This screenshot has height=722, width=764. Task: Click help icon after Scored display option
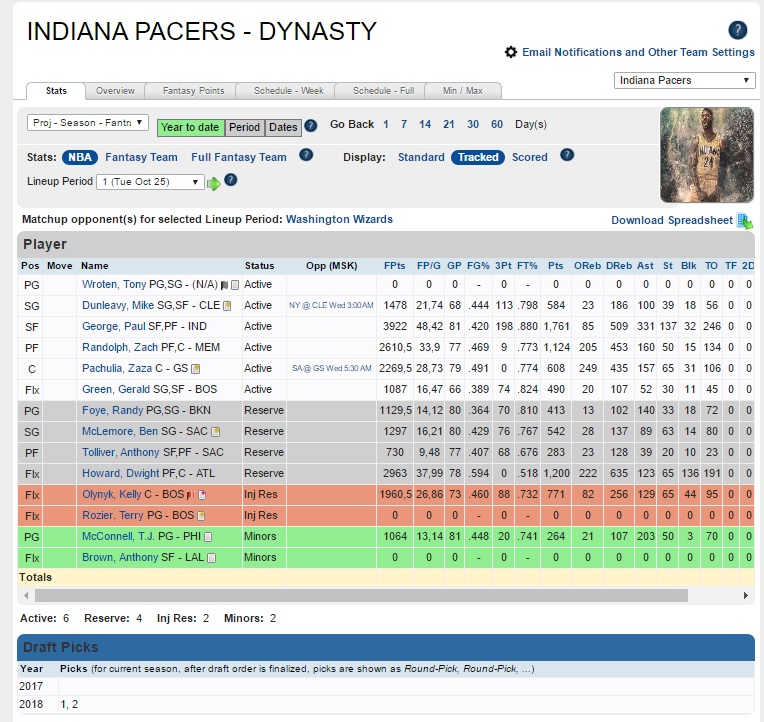[567, 155]
